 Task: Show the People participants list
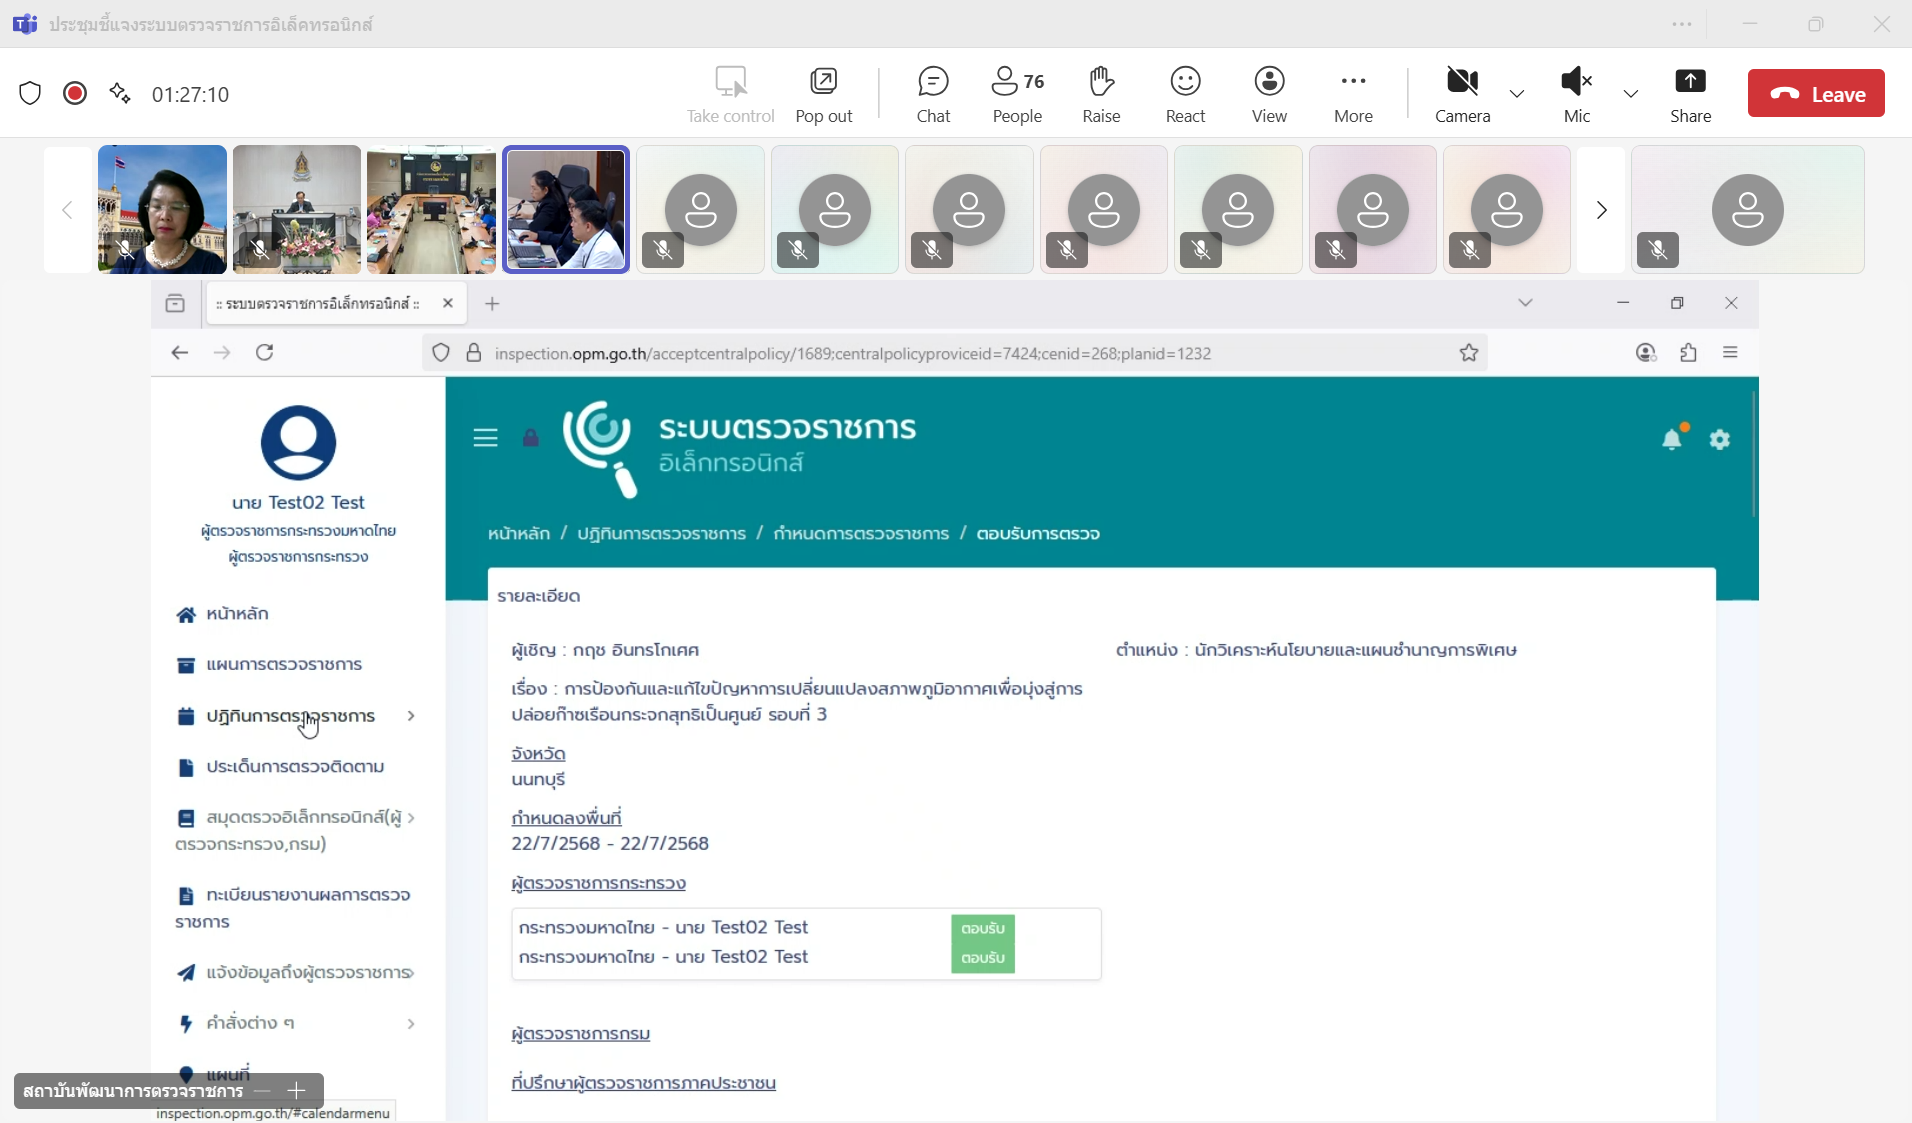[x=1017, y=94]
